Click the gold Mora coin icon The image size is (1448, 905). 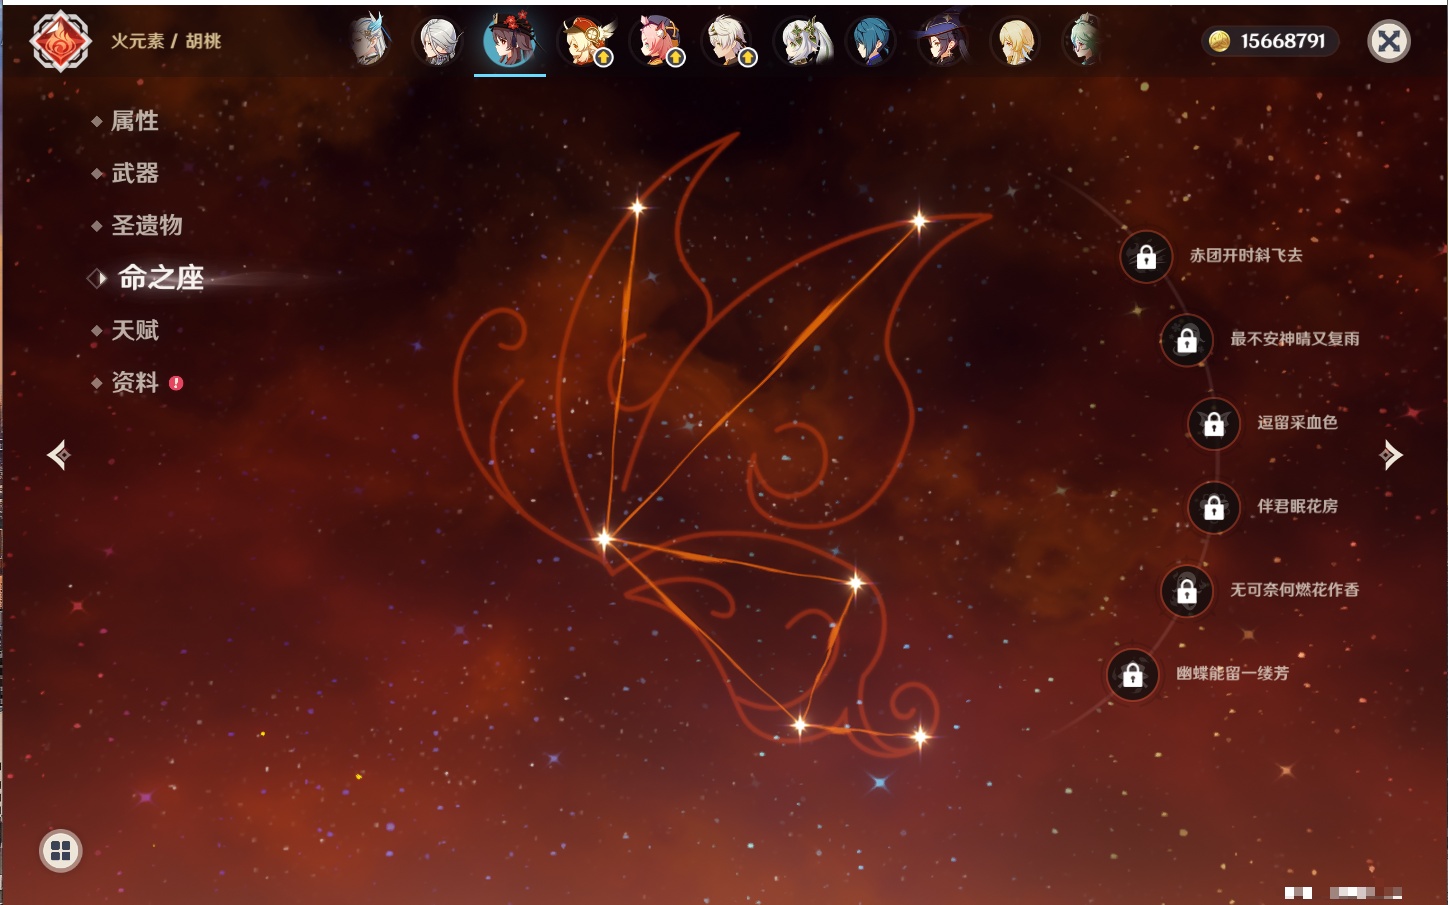pyautogui.click(x=1219, y=41)
